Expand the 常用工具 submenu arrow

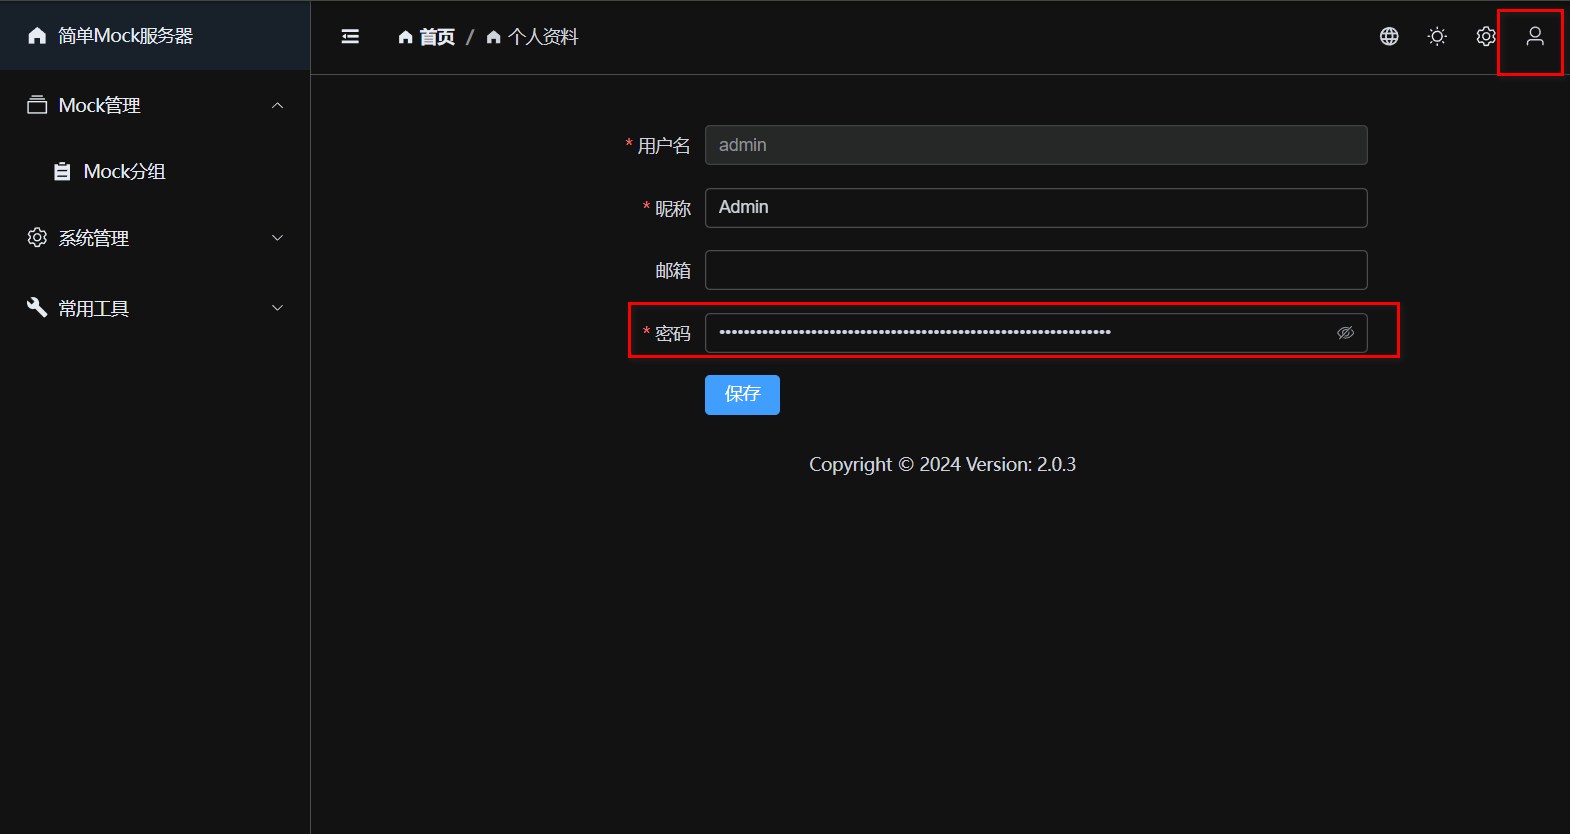[278, 308]
